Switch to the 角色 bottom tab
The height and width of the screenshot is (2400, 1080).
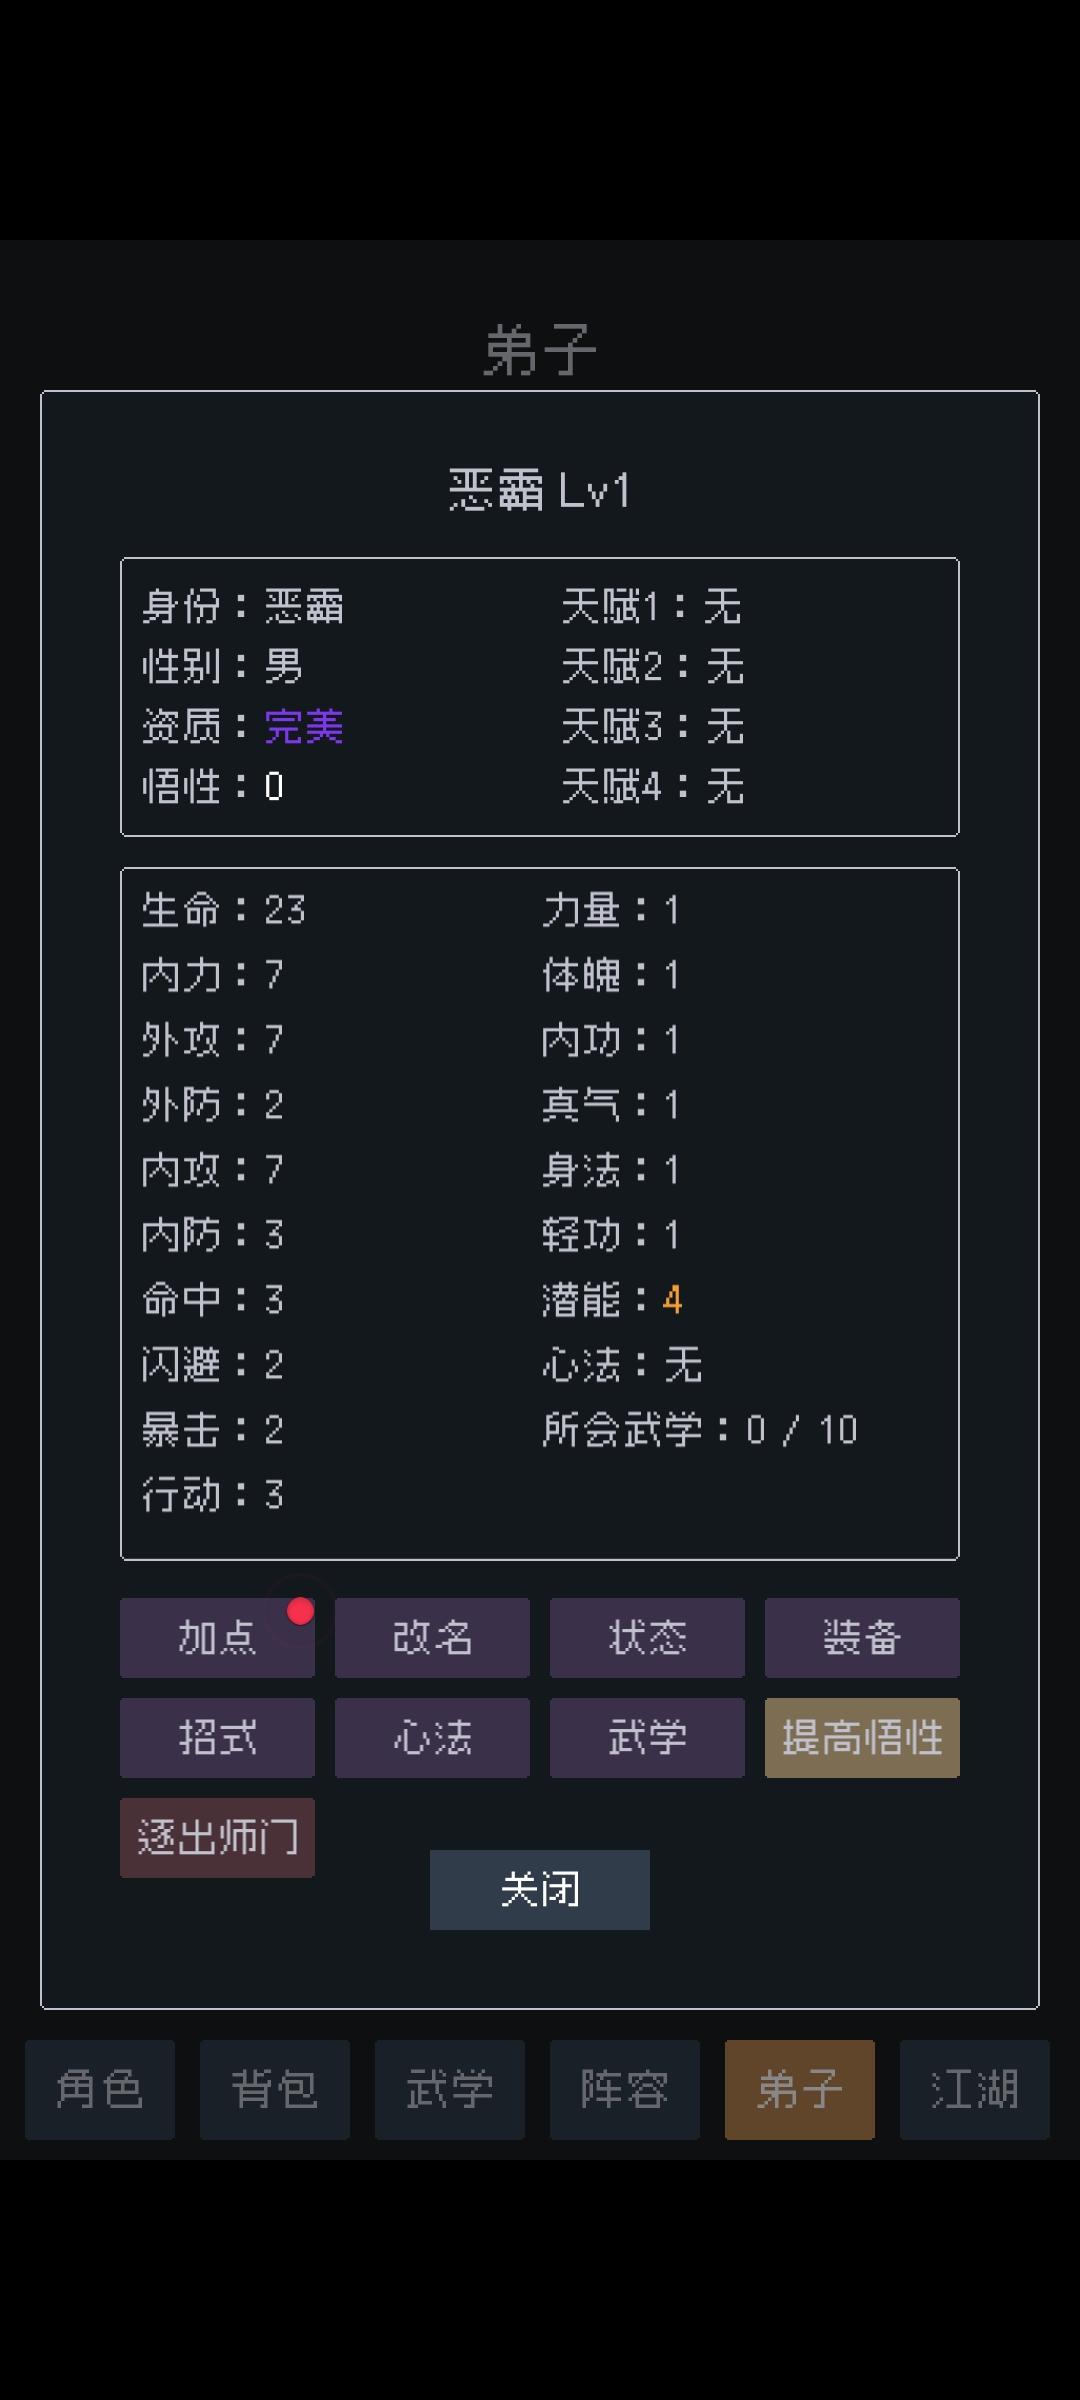pos(100,2089)
